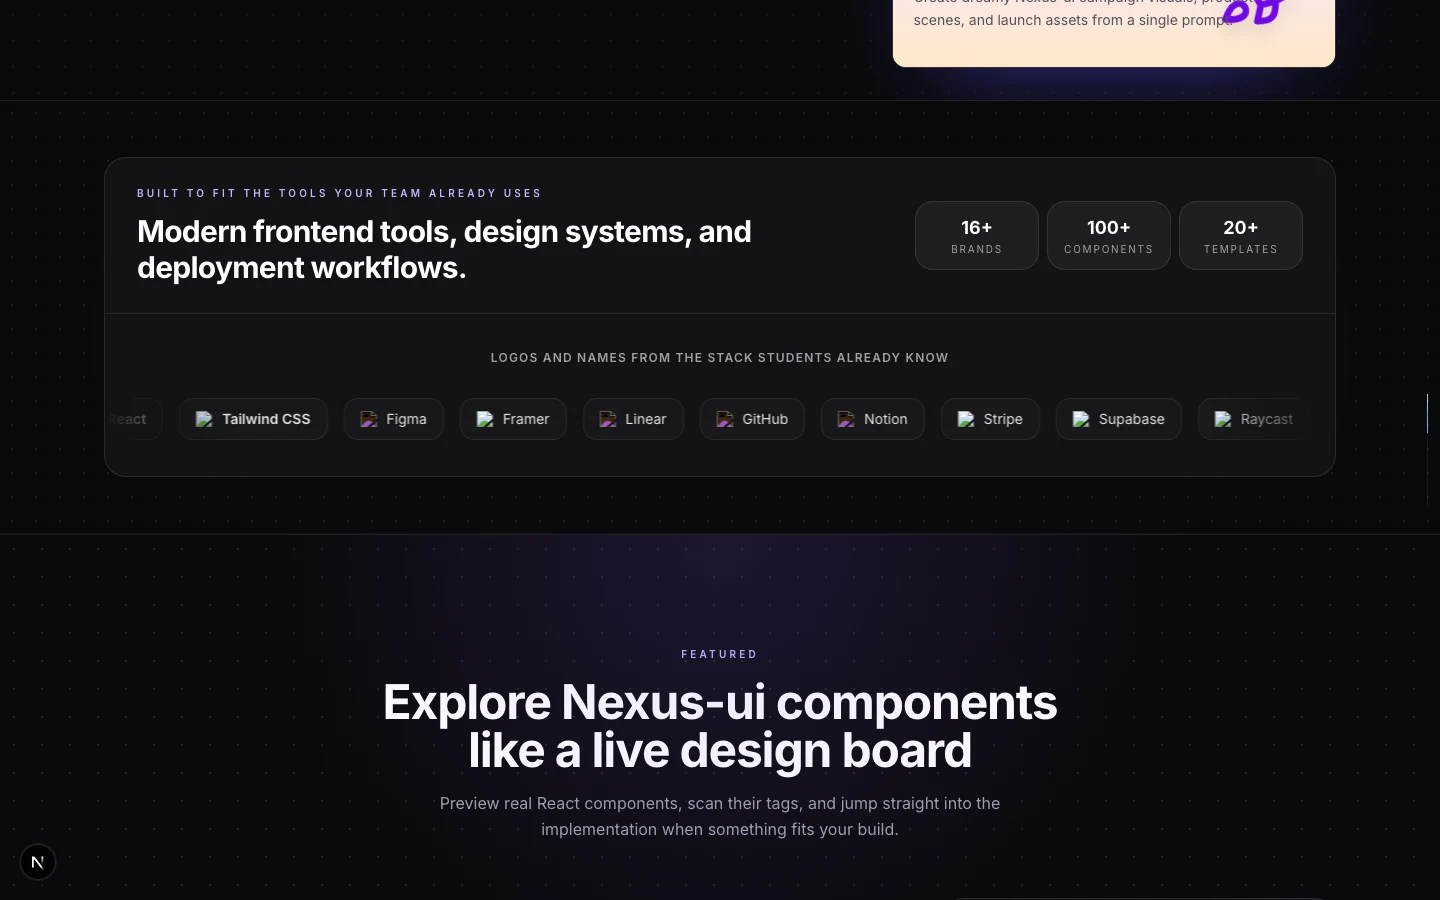Click 'Logos and names from the stack' caption

click(x=720, y=358)
